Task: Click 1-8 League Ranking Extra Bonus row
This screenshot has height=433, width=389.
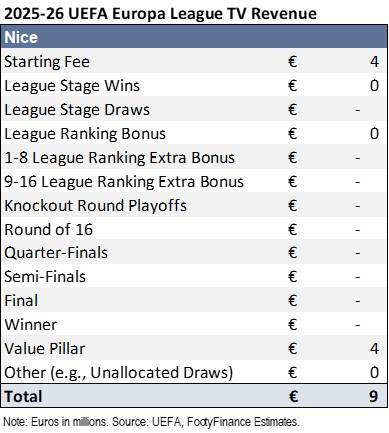Action: [x=194, y=158]
